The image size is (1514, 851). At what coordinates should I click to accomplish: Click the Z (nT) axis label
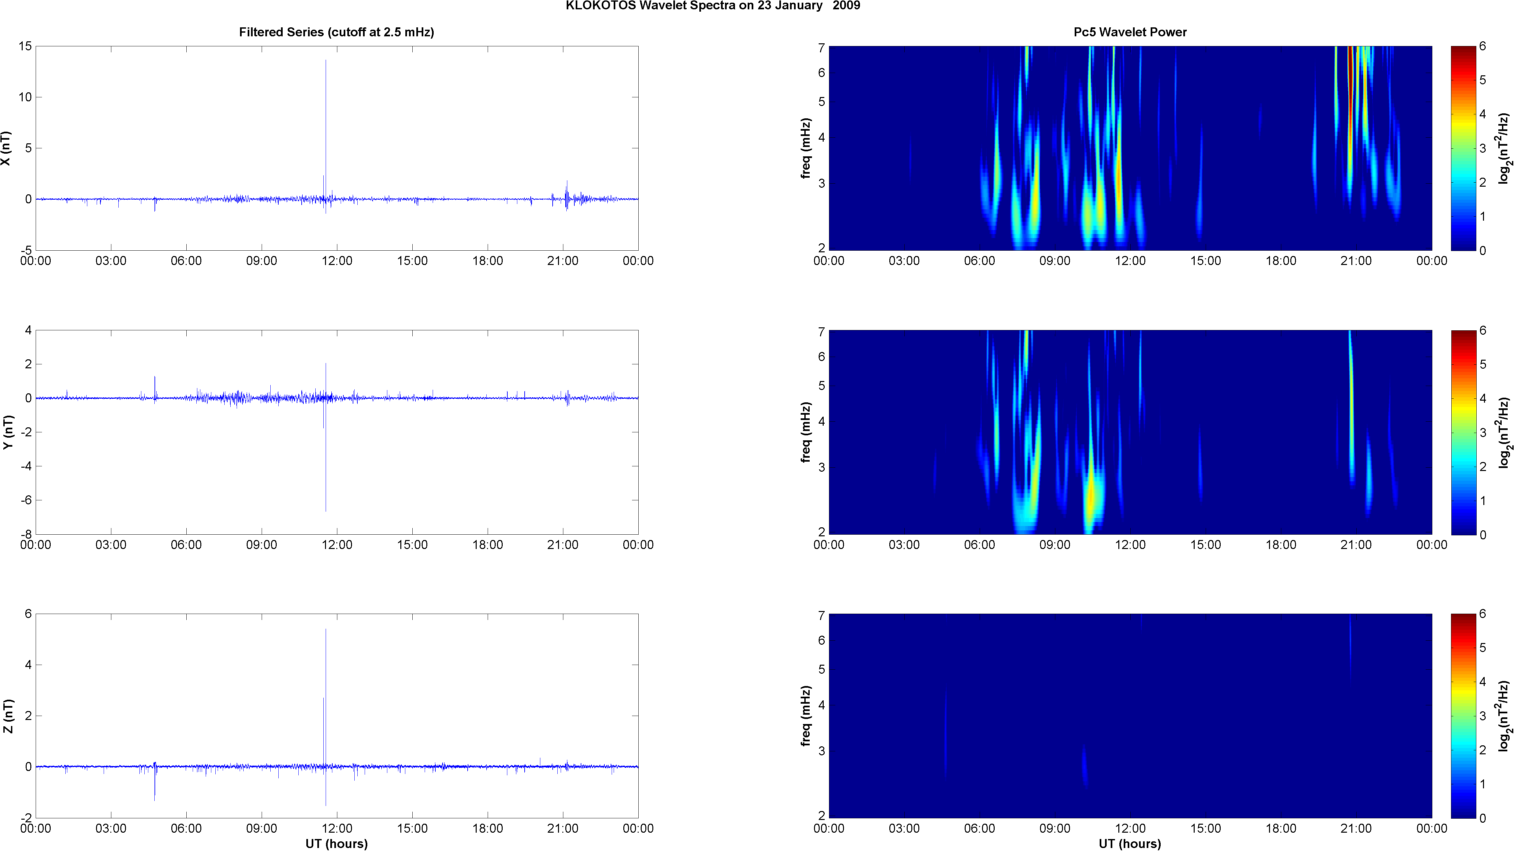coord(7,716)
